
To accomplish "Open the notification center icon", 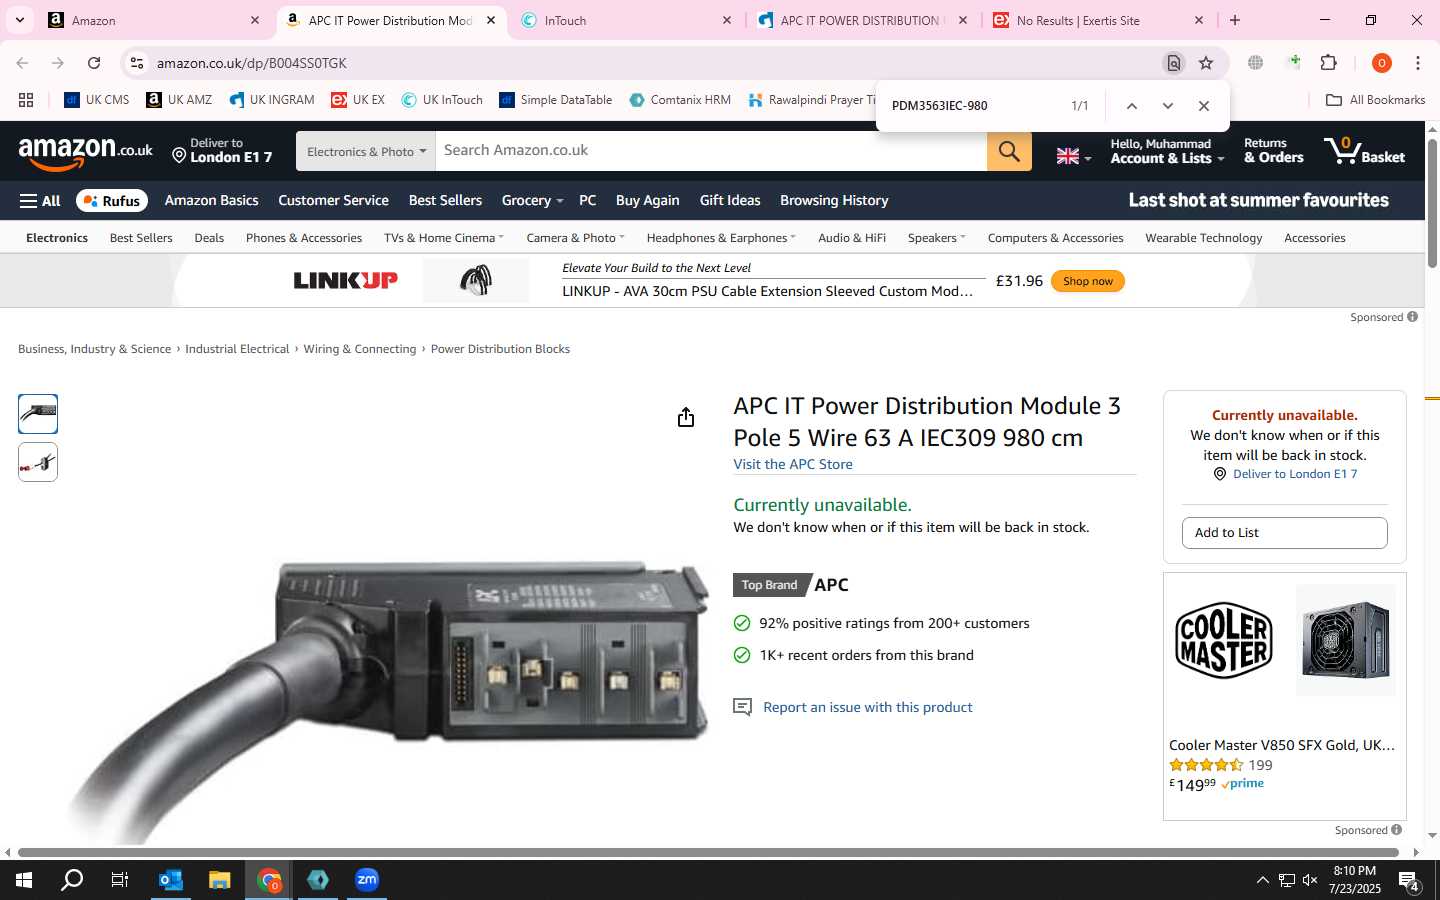I will click(x=1409, y=880).
